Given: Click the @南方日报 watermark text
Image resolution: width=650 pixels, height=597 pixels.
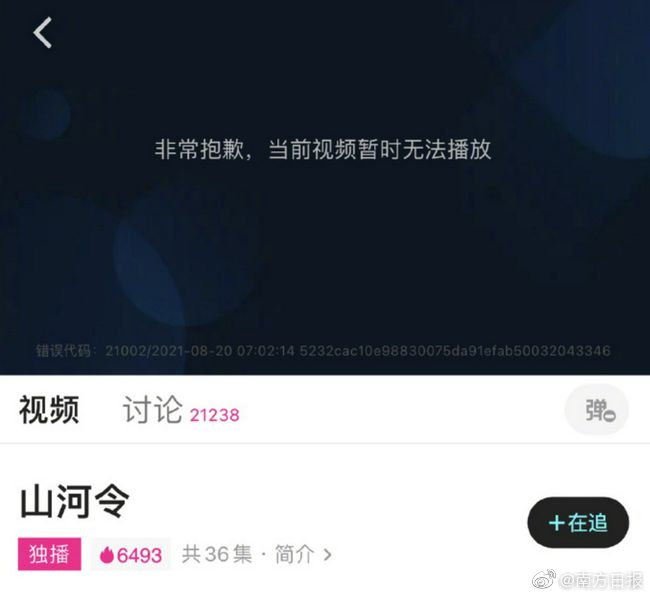Looking at the screenshot, I should click(x=601, y=581).
